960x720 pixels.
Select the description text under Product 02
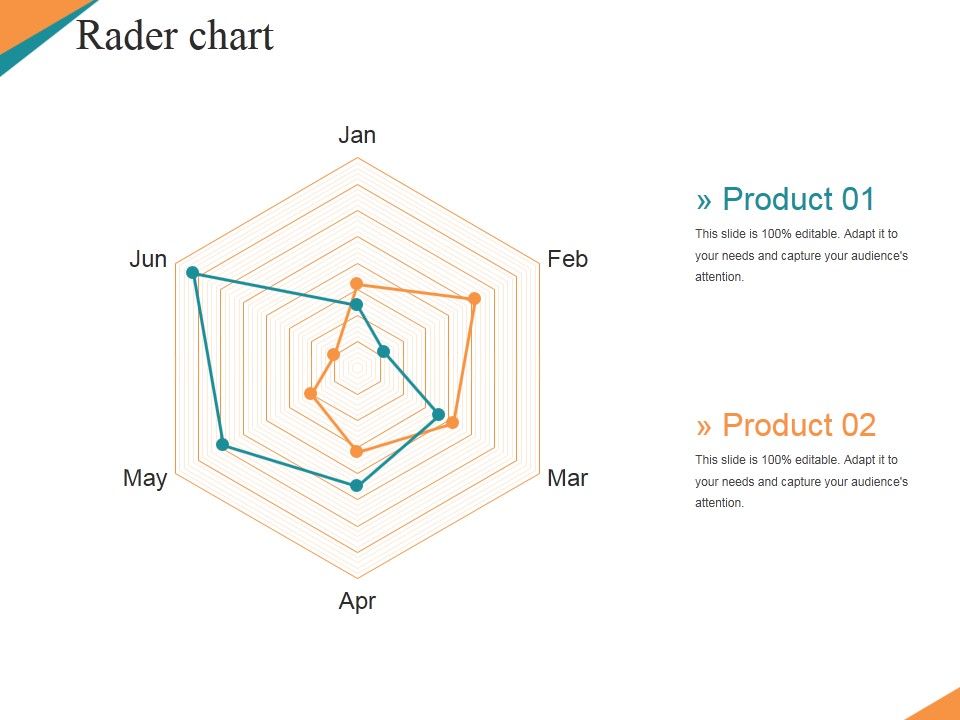pyautogui.click(x=801, y=481)
